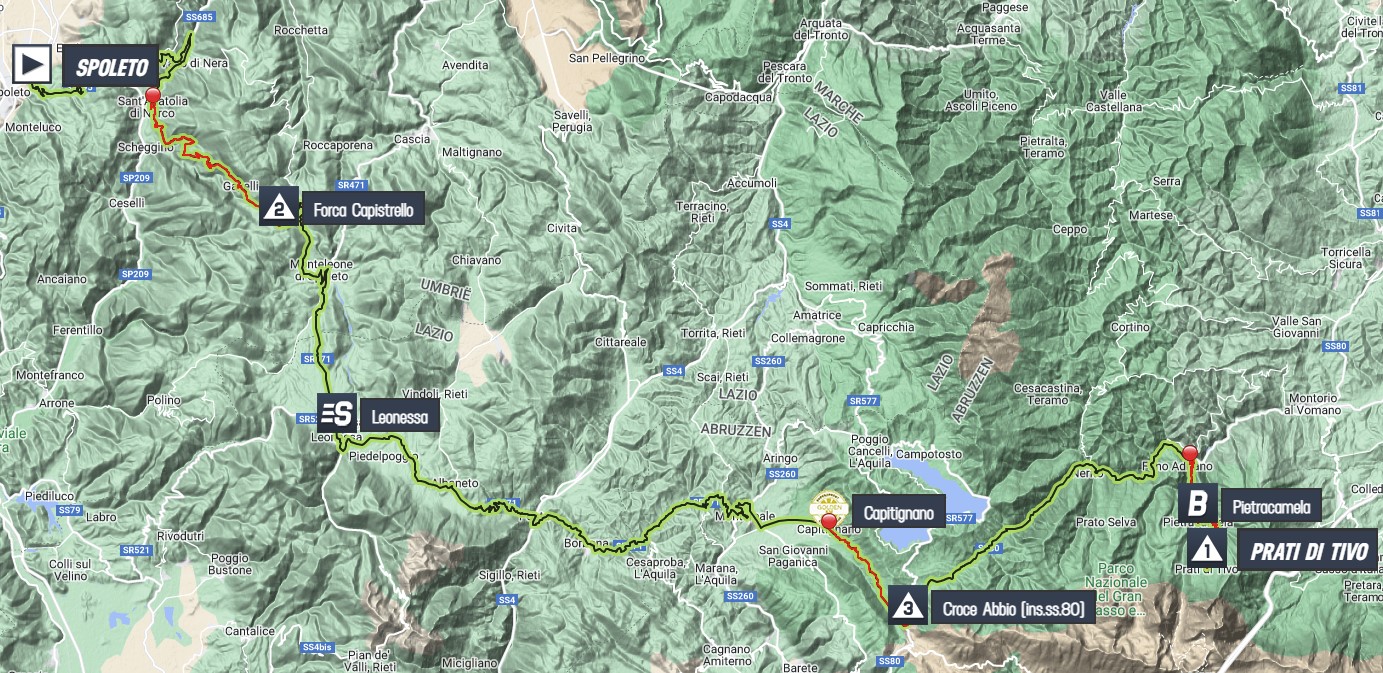
Task: Click the Croce Abbio (ins.ss.80) label
Action: coord(1012,606)
